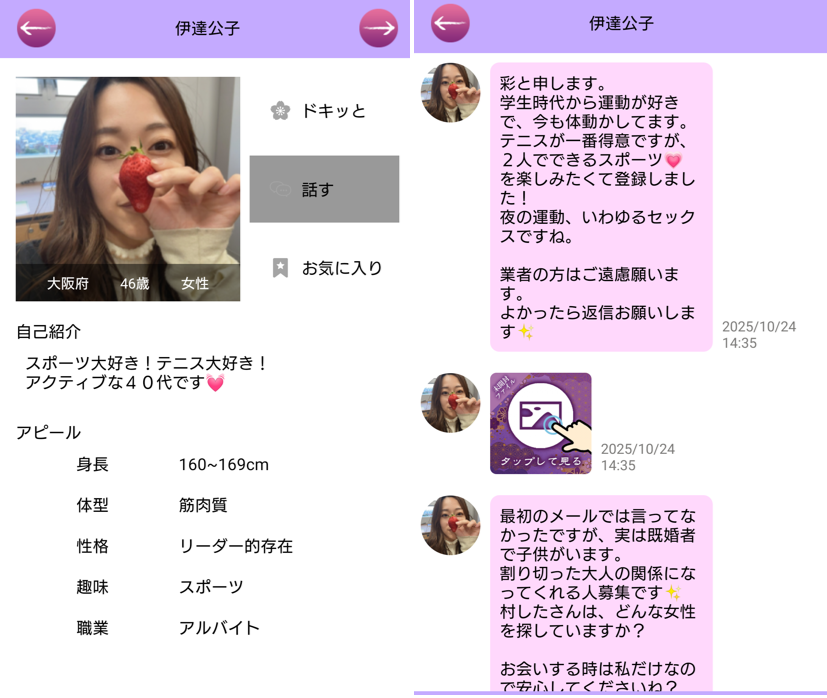Click the 伊達公子 title in the chat header
This screenshot has width=827, height=698.
(x=620, y=23)
